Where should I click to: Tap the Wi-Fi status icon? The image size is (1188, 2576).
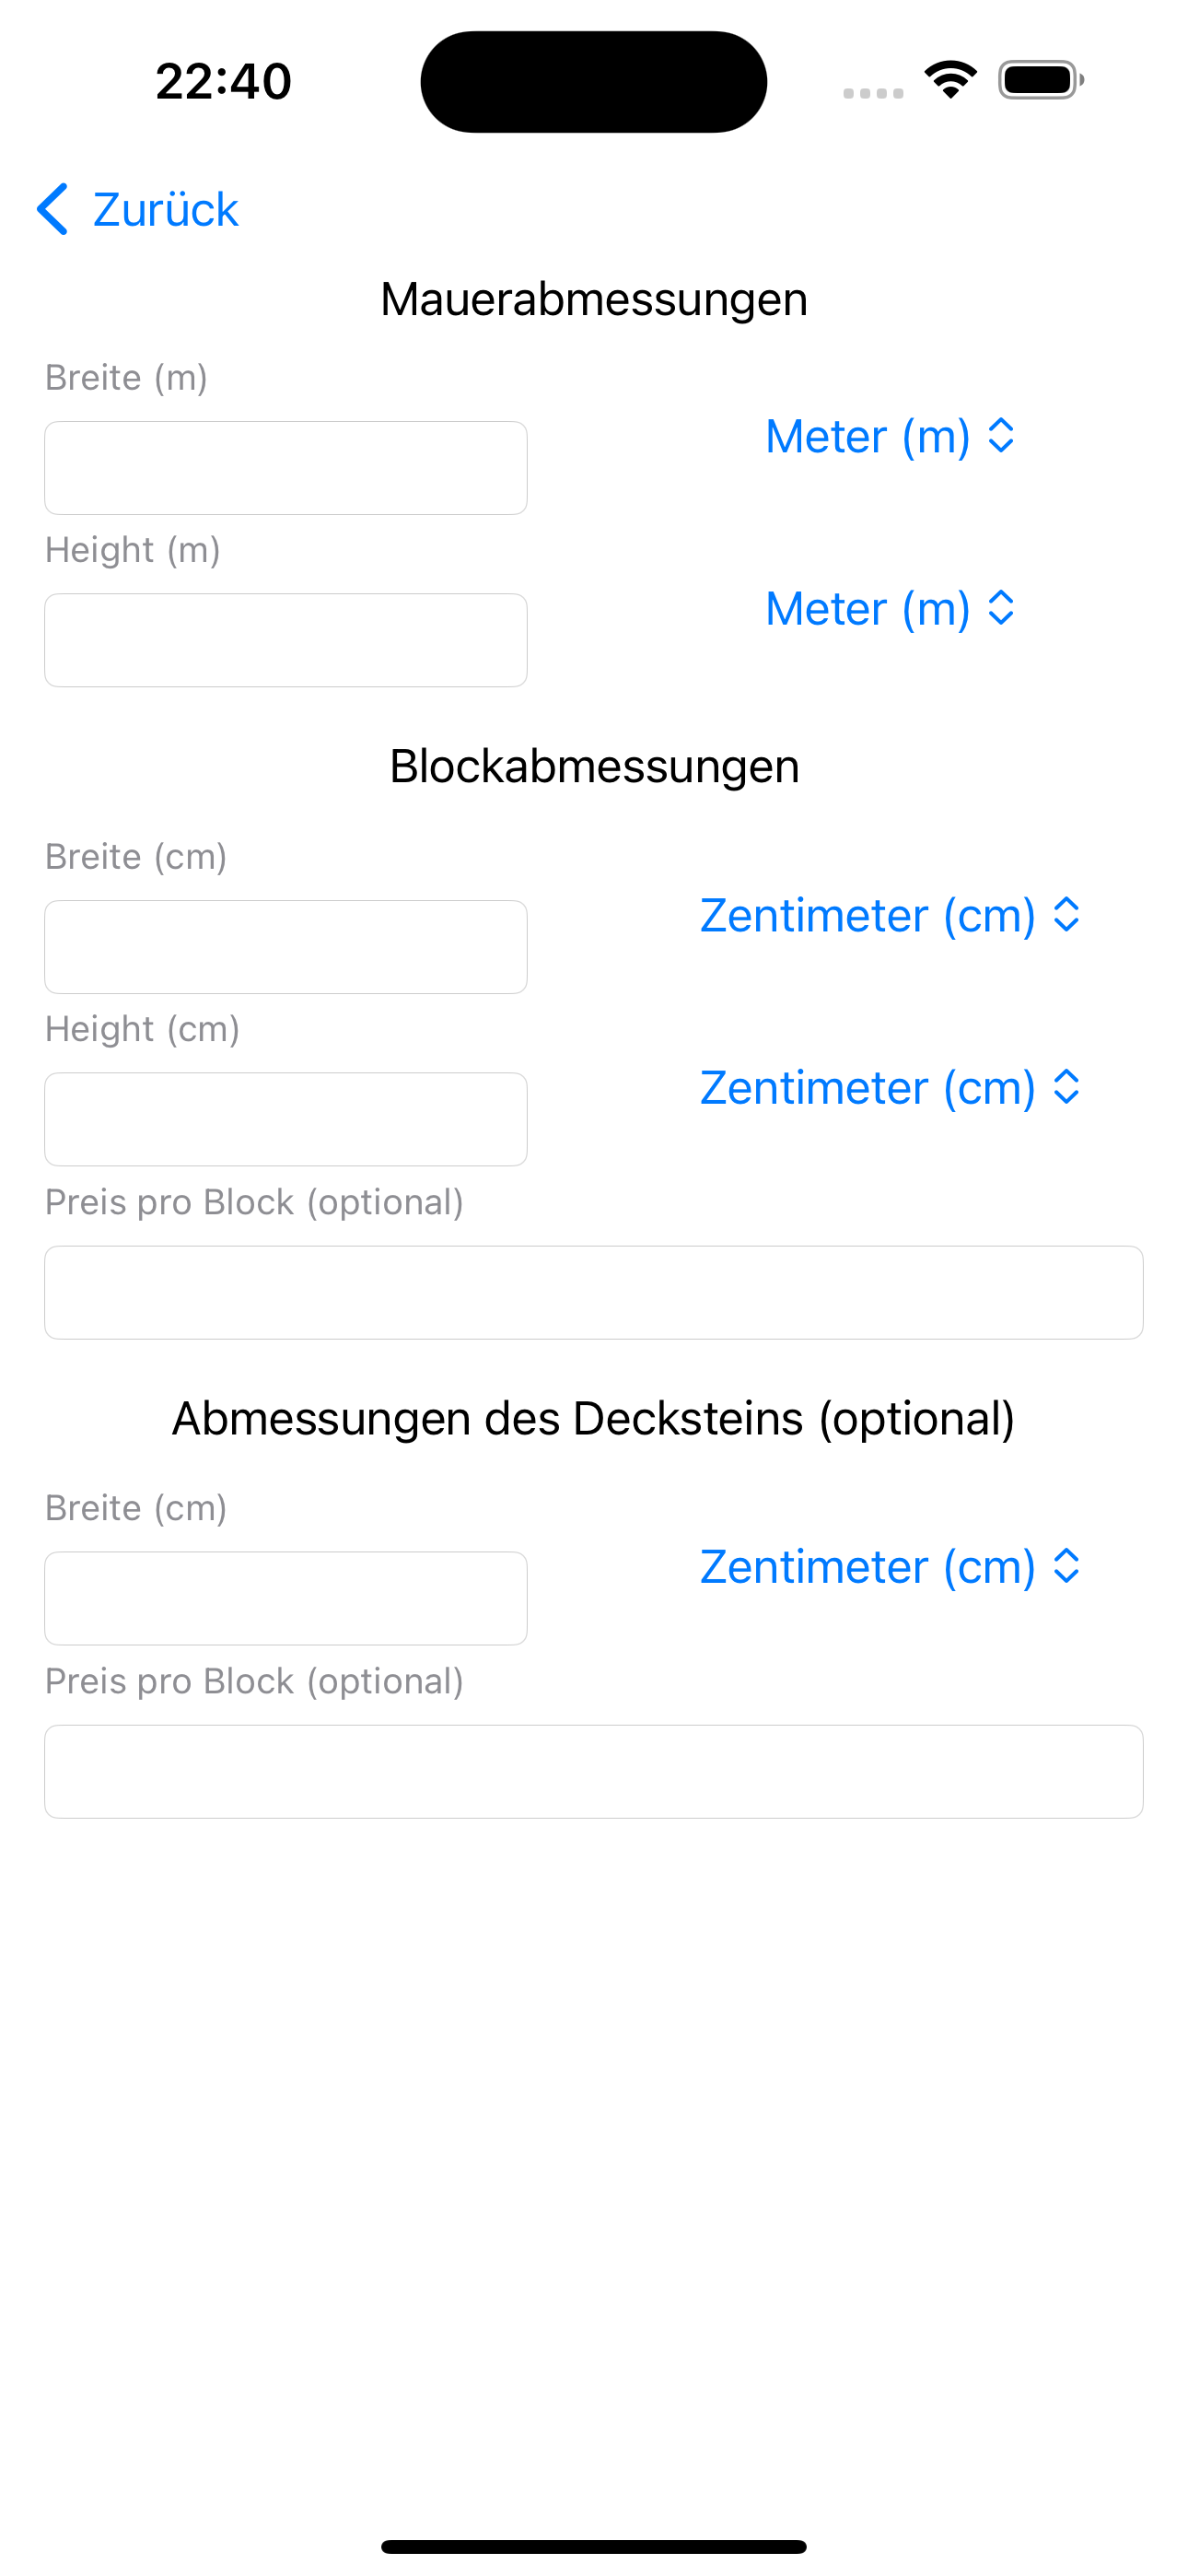coord(951,80)
